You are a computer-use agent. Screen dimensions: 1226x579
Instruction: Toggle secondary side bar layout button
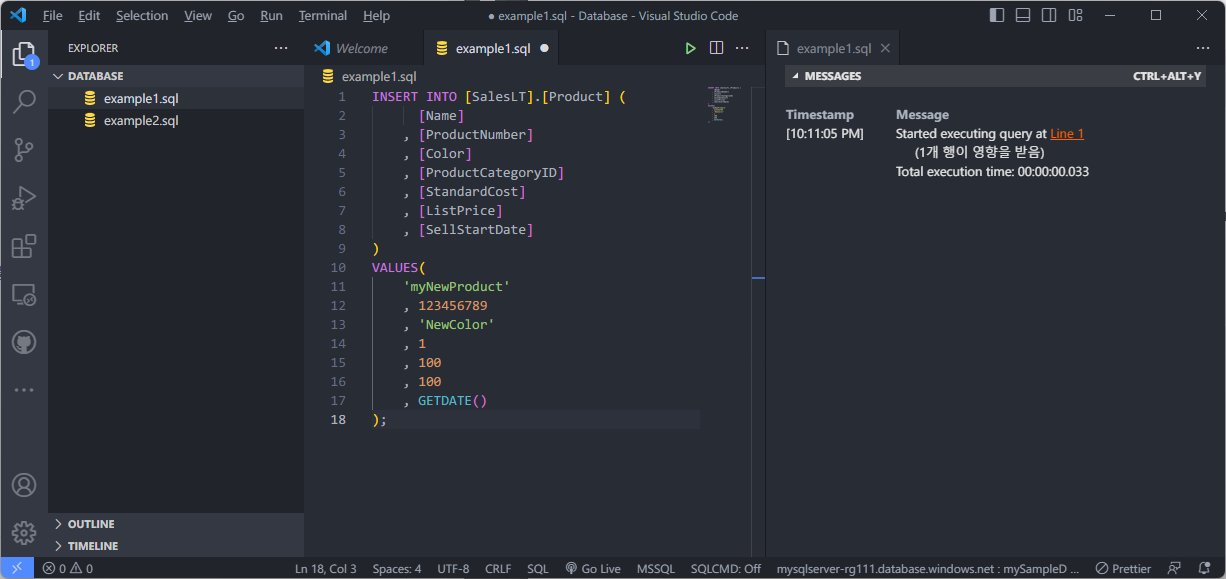pyautogui.click(x=1049, y=15)
